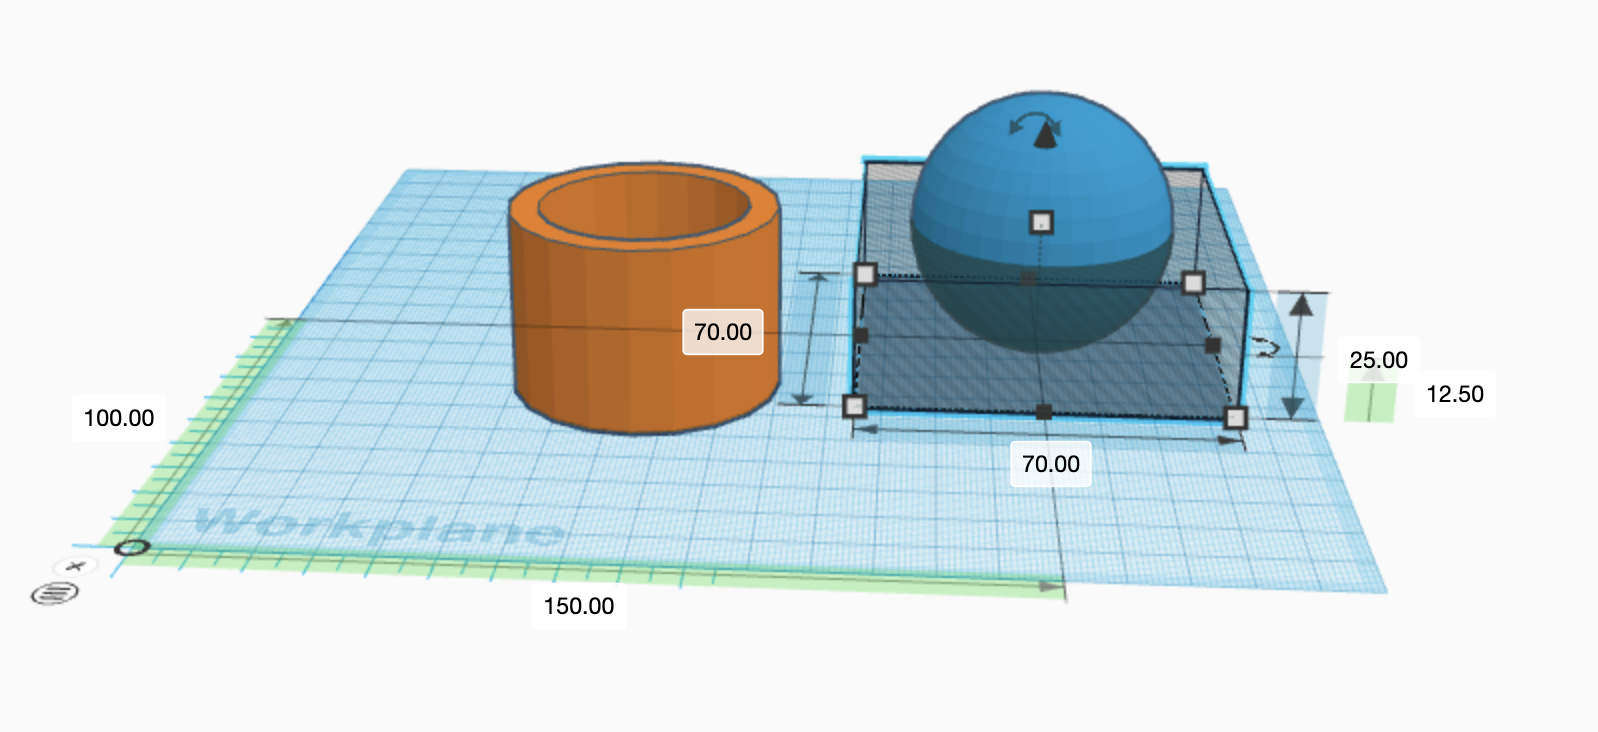Select the front-left white corner handle of the selection box
1598x732 pixels.
(854, 406)
